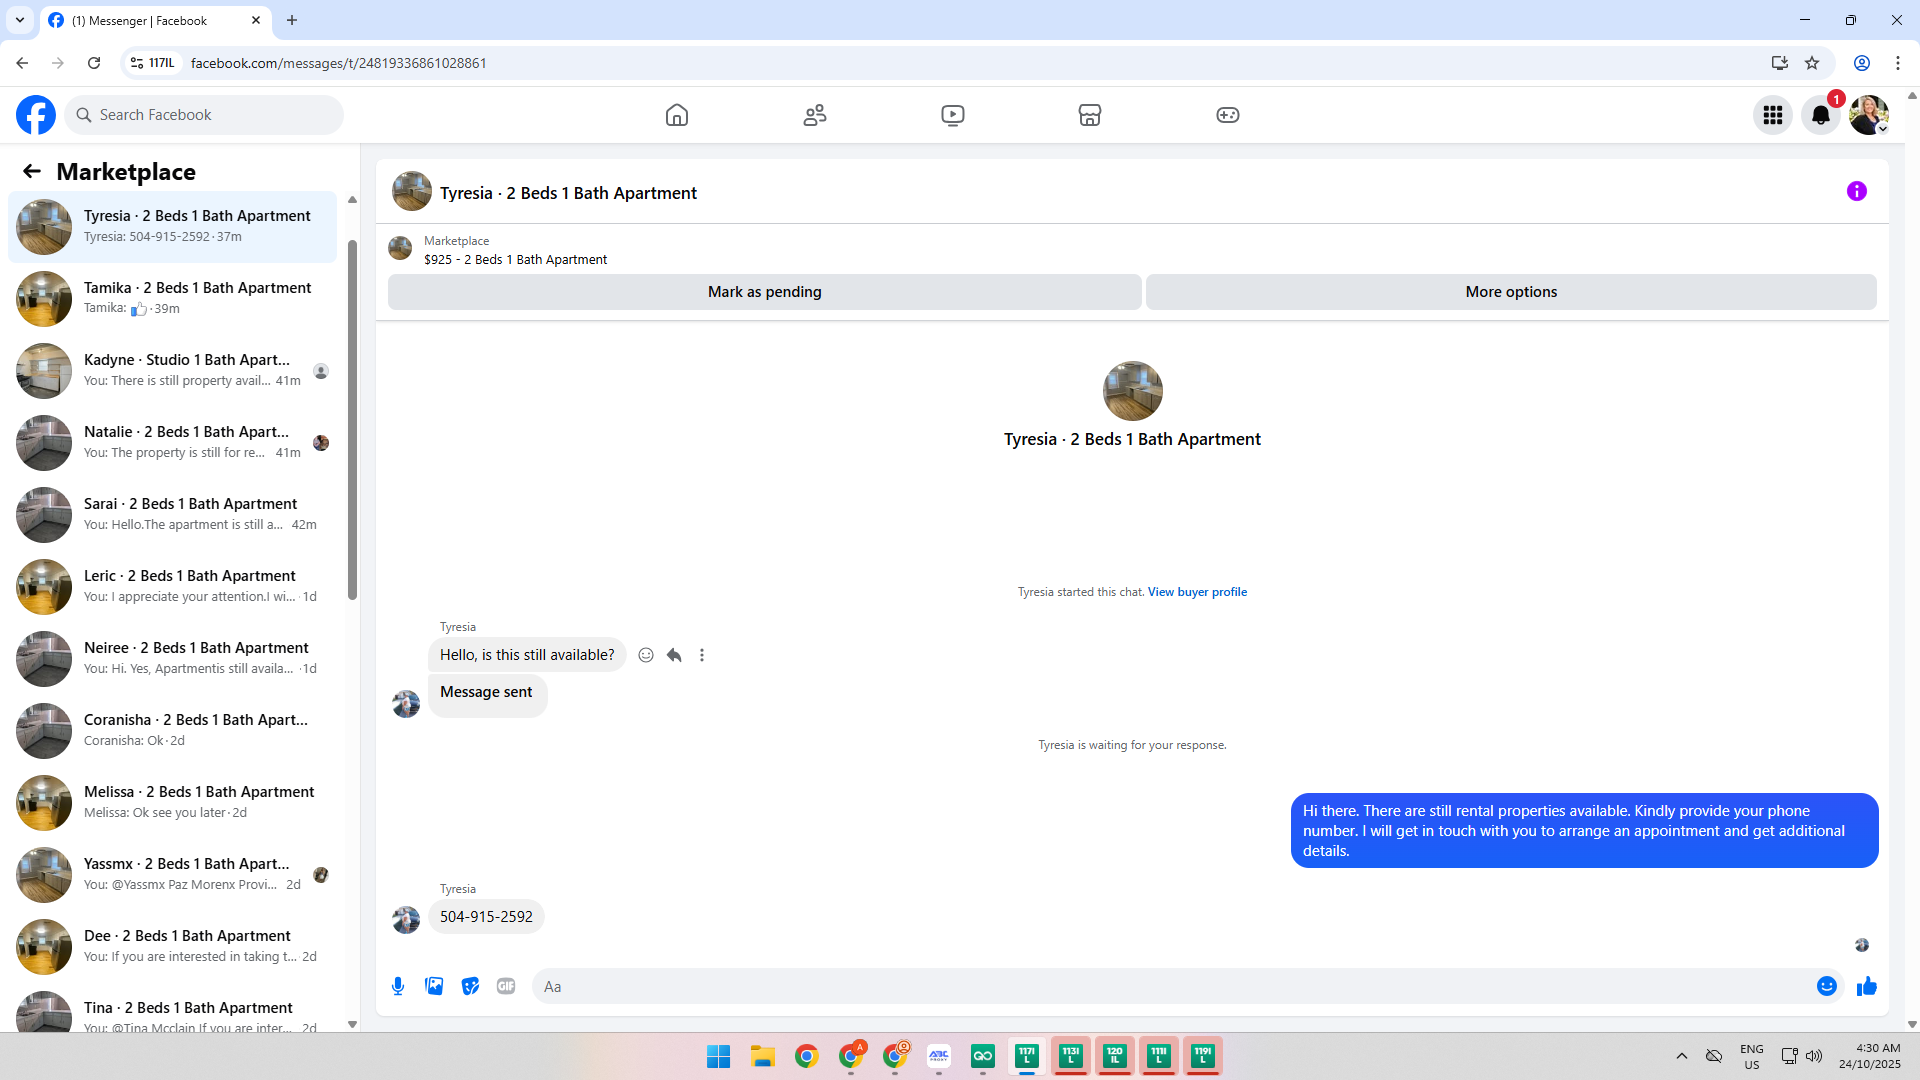The image size is (1920, 1080).
Task: Click the More options button
Action: (x=1511, y=292)
